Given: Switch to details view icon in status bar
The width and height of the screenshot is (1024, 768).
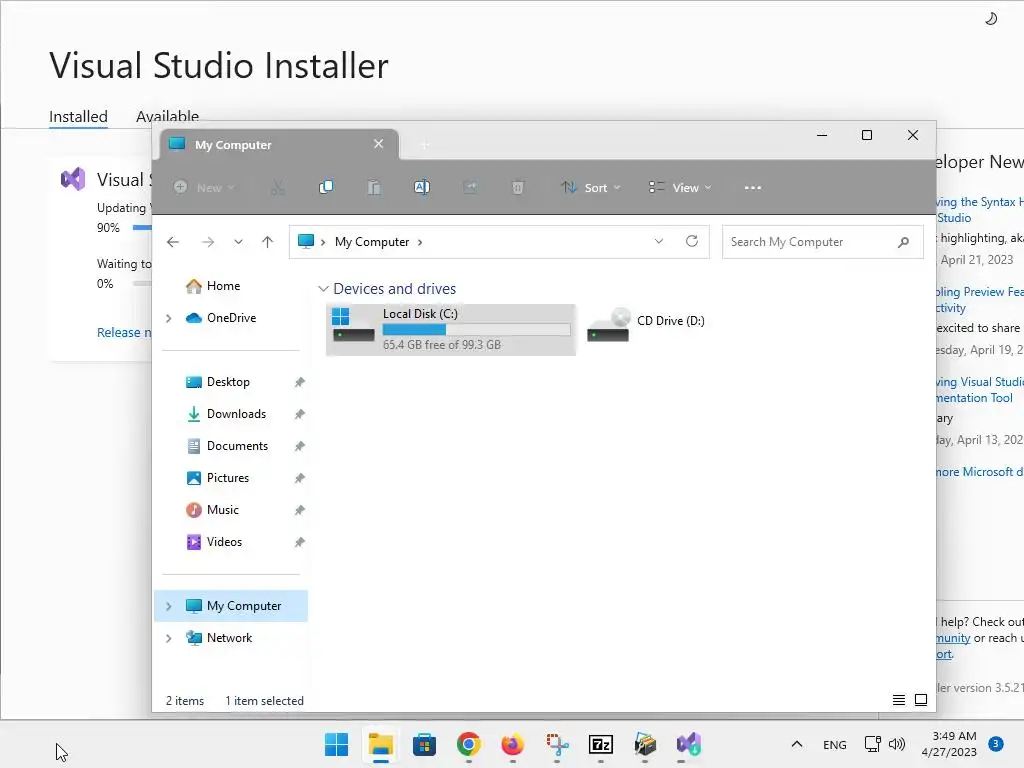Looking at the screenshot, I should [x=899, y=700].
